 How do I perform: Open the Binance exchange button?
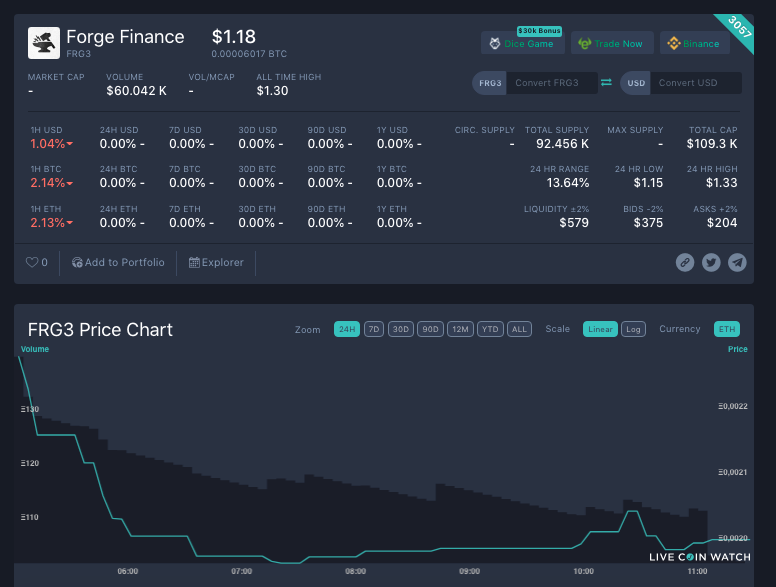(x=695, y=43)
